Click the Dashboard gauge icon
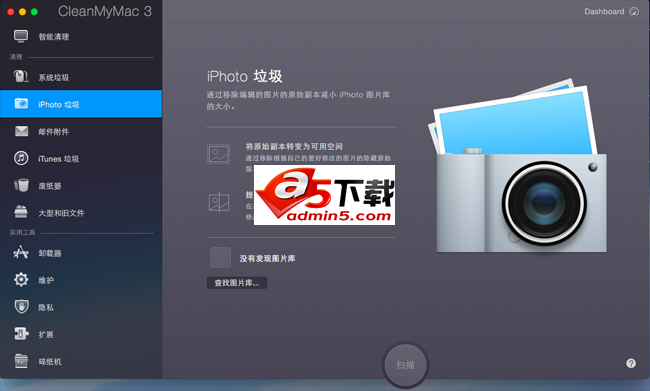Image resolution: width=650 pixels, height=391 pixels. 634,12
